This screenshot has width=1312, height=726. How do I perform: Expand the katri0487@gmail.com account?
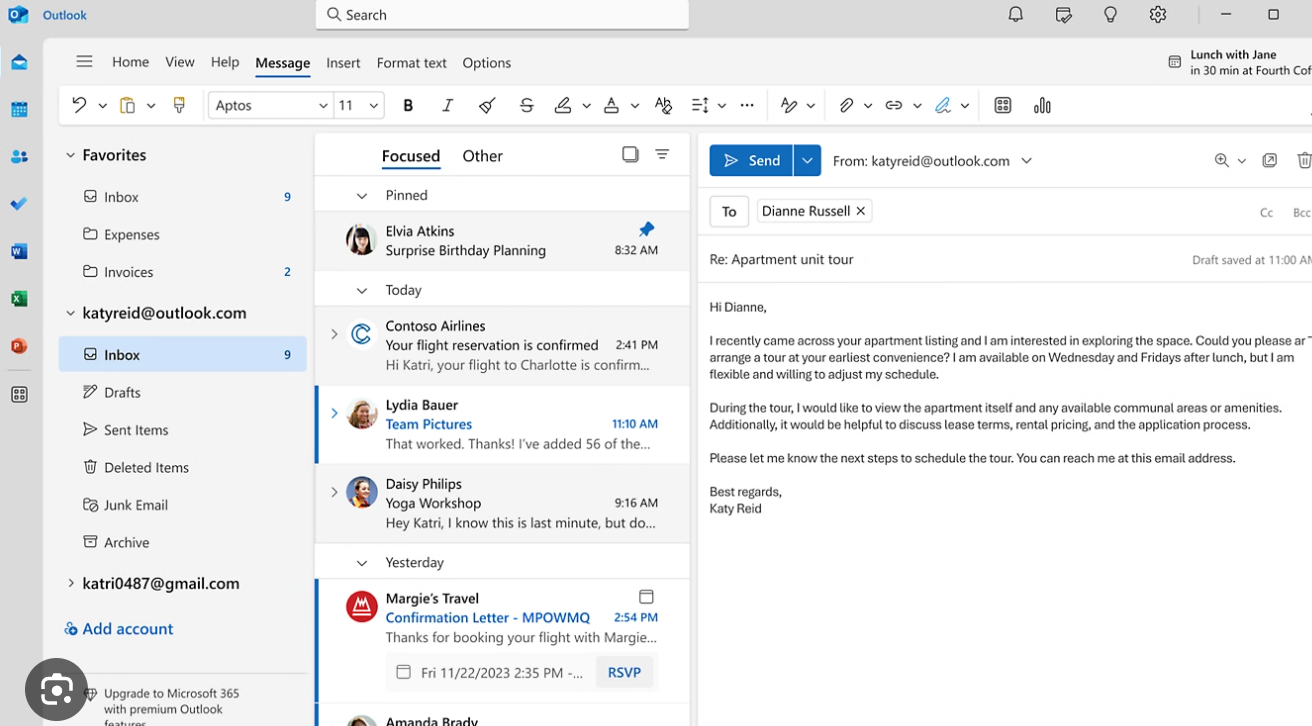70,583
